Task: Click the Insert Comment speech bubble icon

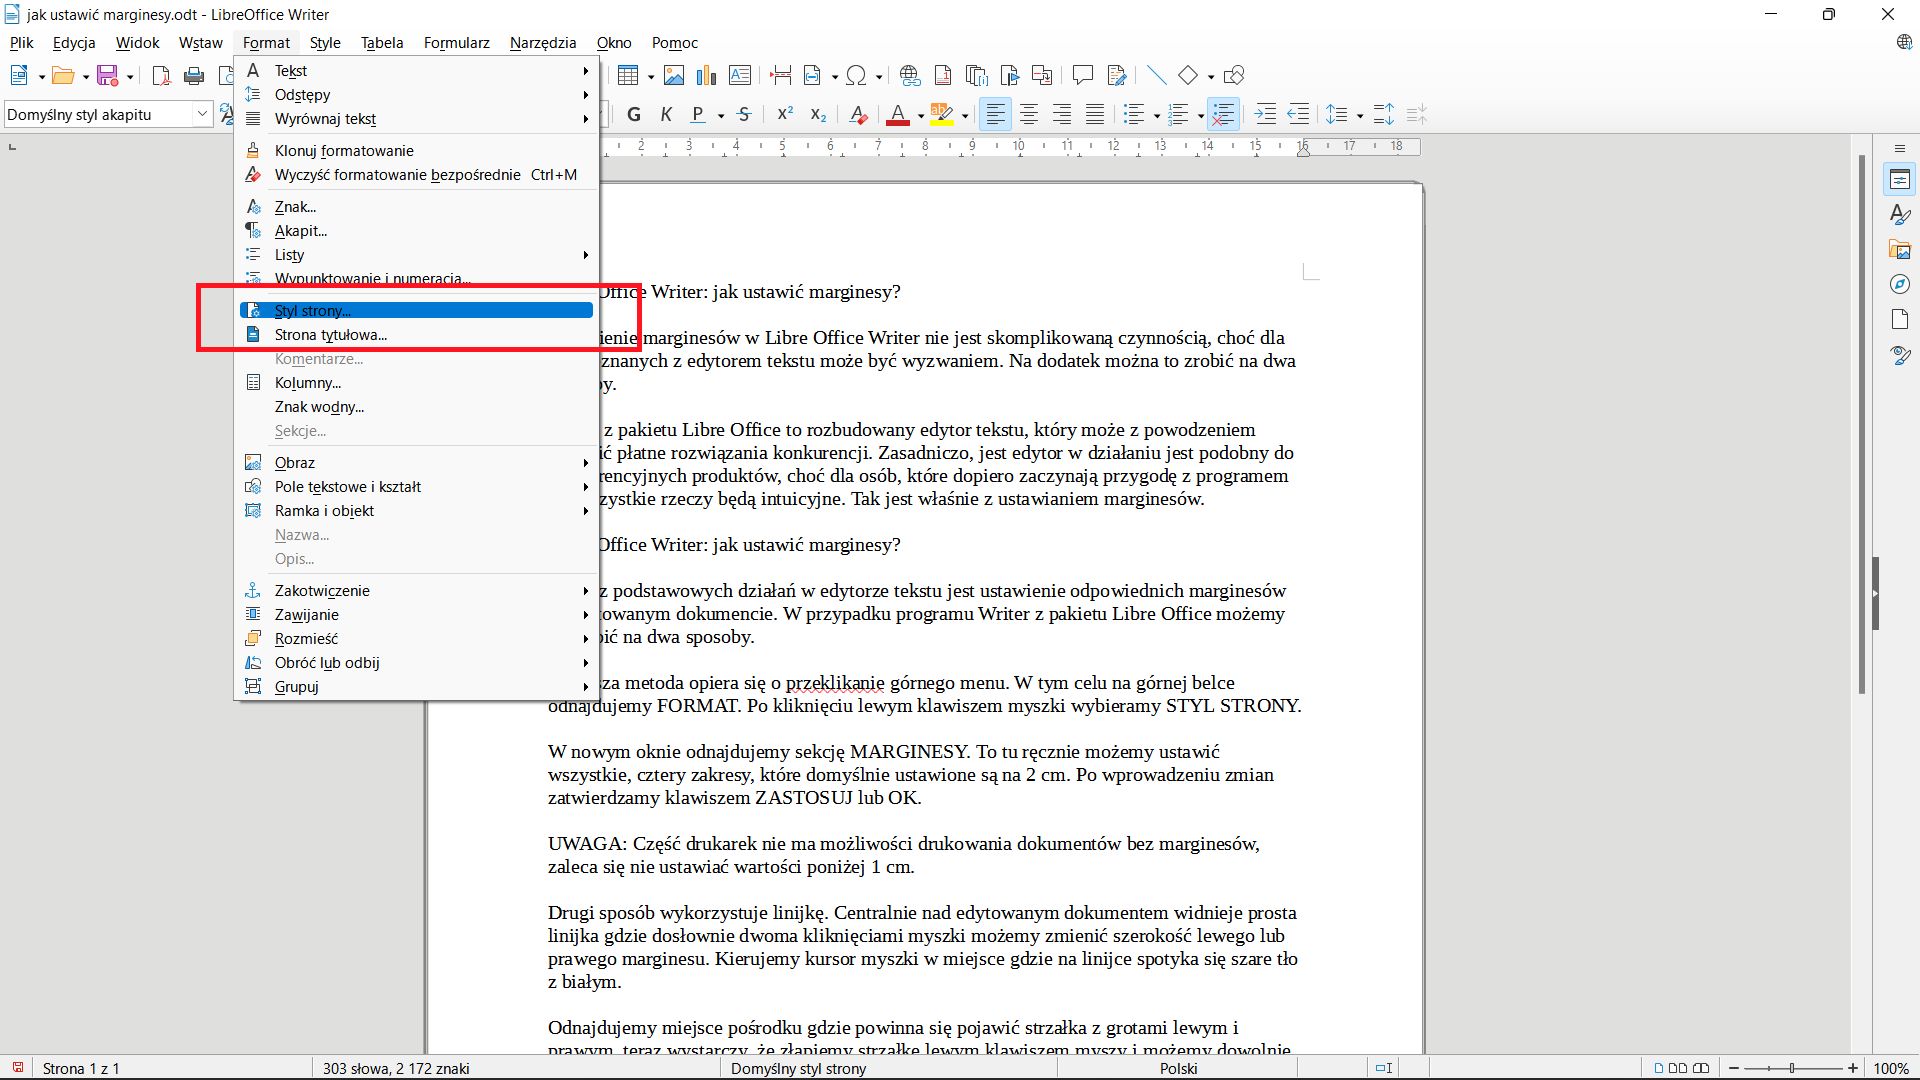Action: click(1082, 75)
